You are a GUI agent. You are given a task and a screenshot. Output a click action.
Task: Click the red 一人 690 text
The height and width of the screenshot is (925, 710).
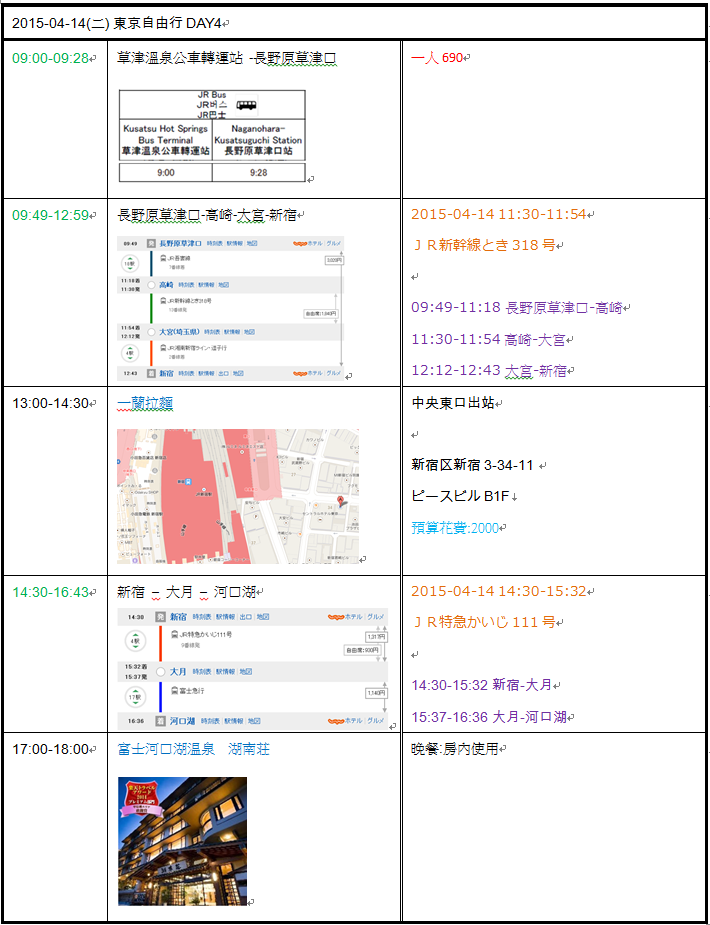tap(437, 58)
